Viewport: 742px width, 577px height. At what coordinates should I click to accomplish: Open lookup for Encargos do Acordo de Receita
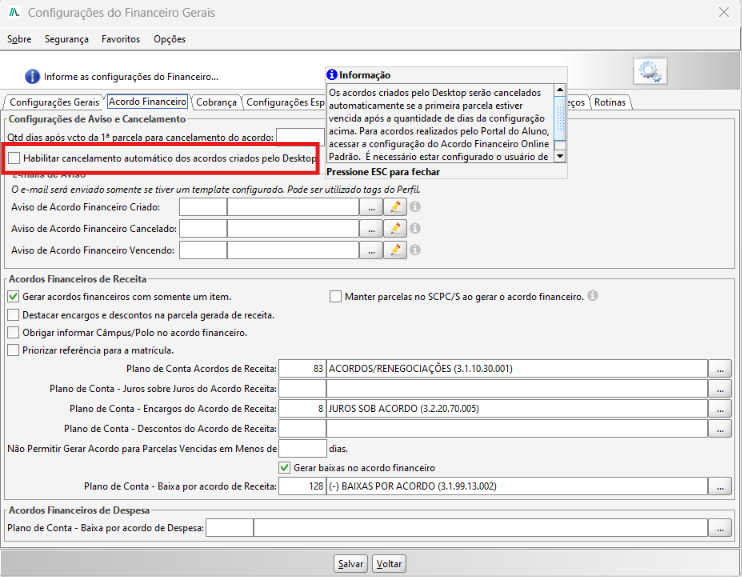click(x=720, y=408)
